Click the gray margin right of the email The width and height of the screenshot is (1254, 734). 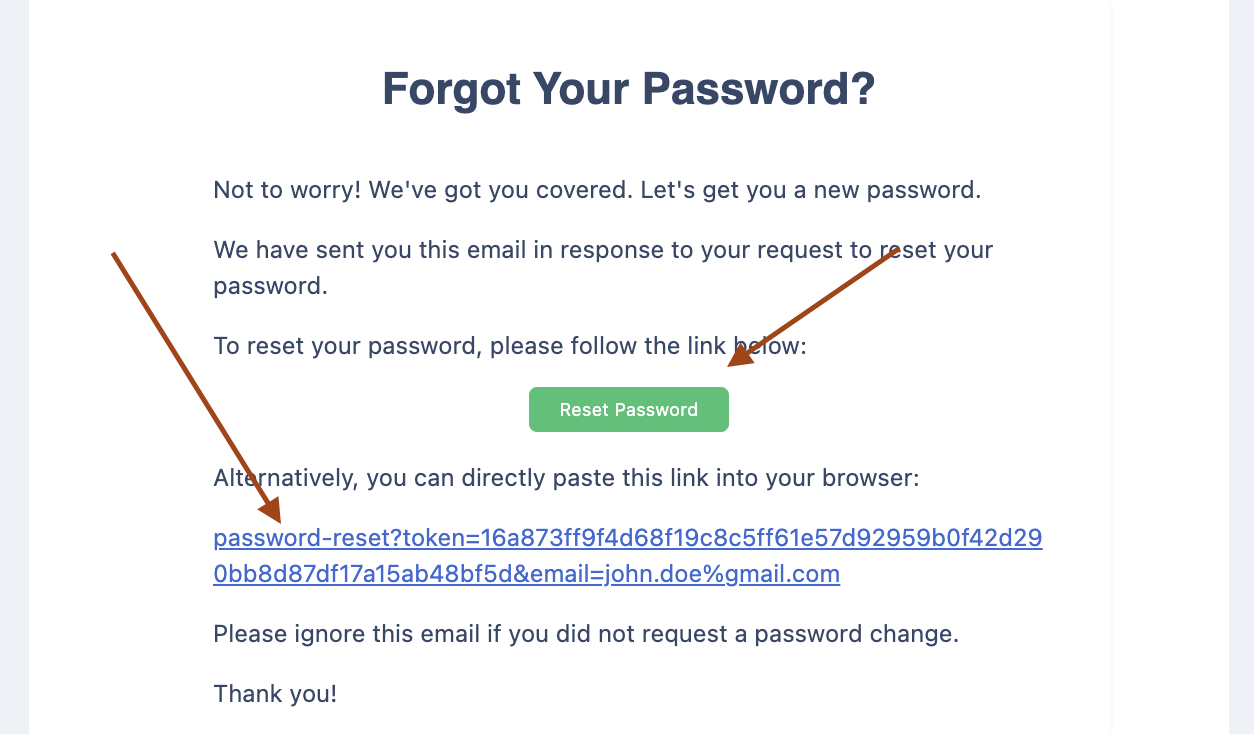coord(1241,367)
